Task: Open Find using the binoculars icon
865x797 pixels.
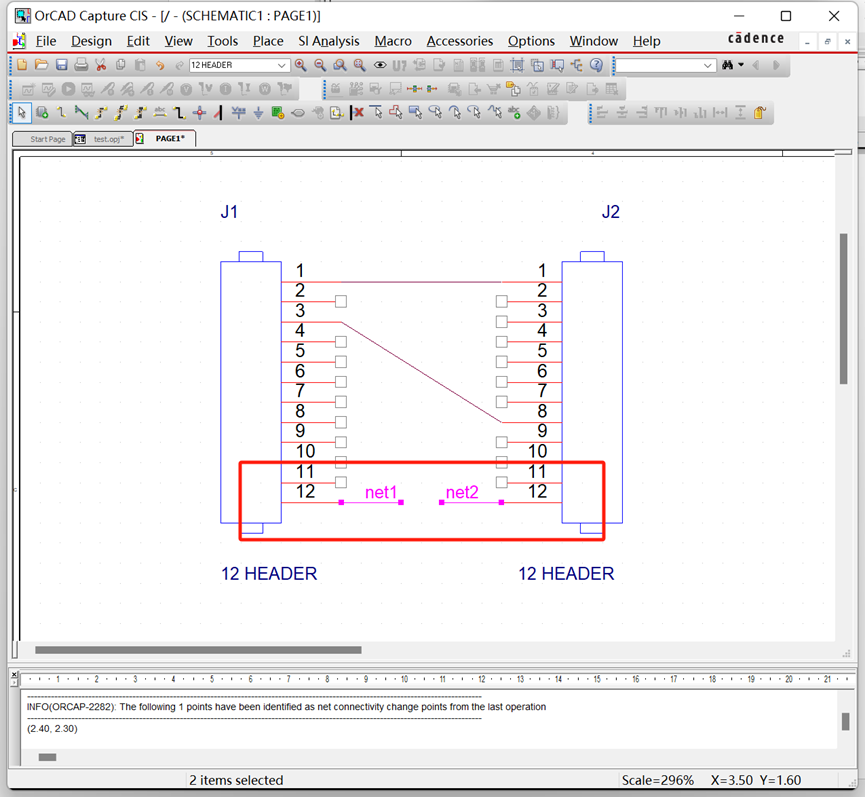Action: pyautogui.click(x=729, y=65)
